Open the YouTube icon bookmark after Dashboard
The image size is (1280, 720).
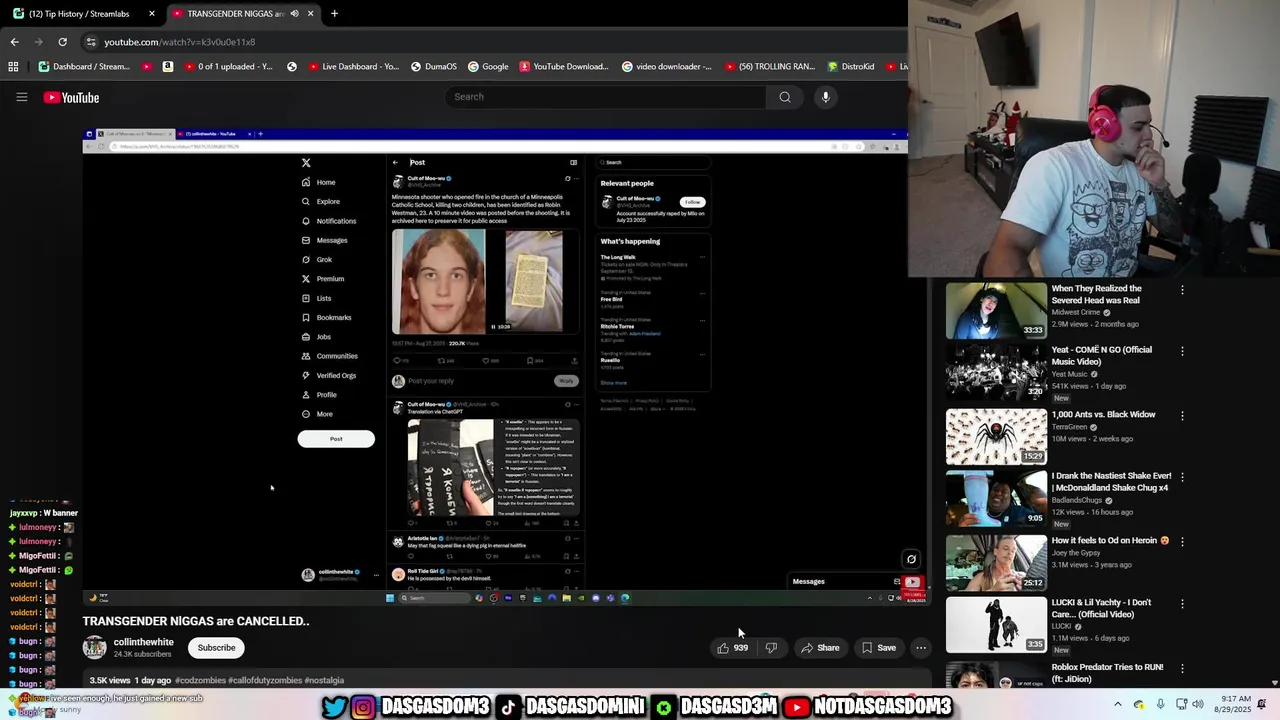point(147,67)
